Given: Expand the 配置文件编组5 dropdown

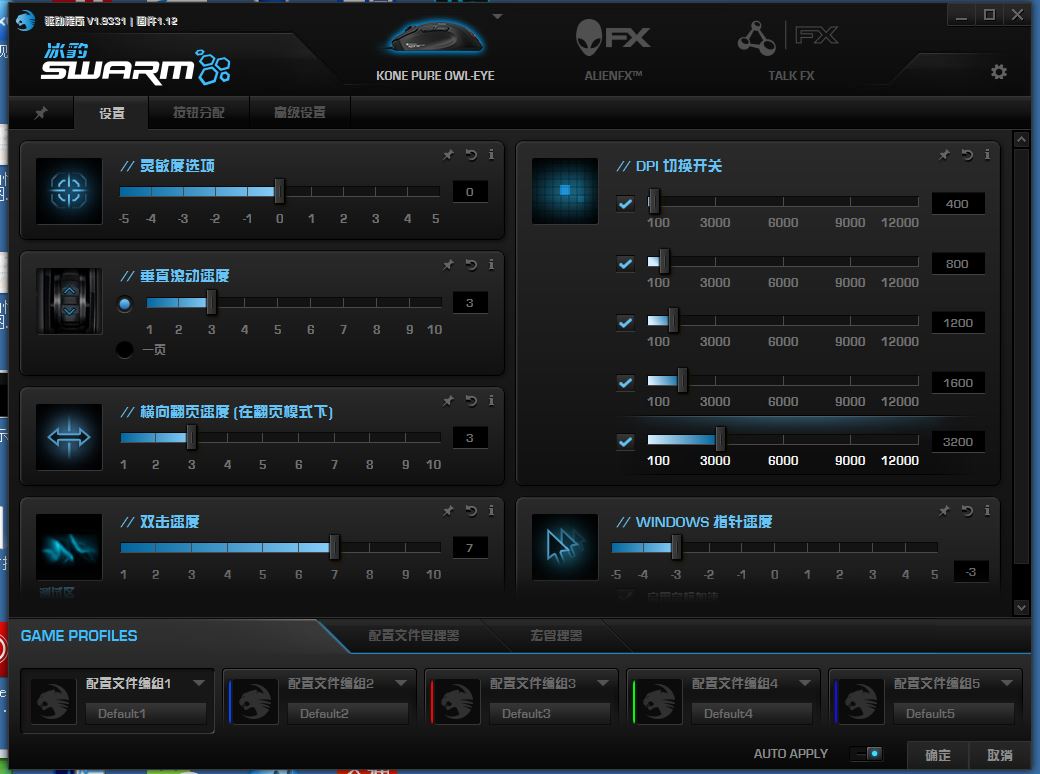Looking at the screenshot, I should (1007, 682).
